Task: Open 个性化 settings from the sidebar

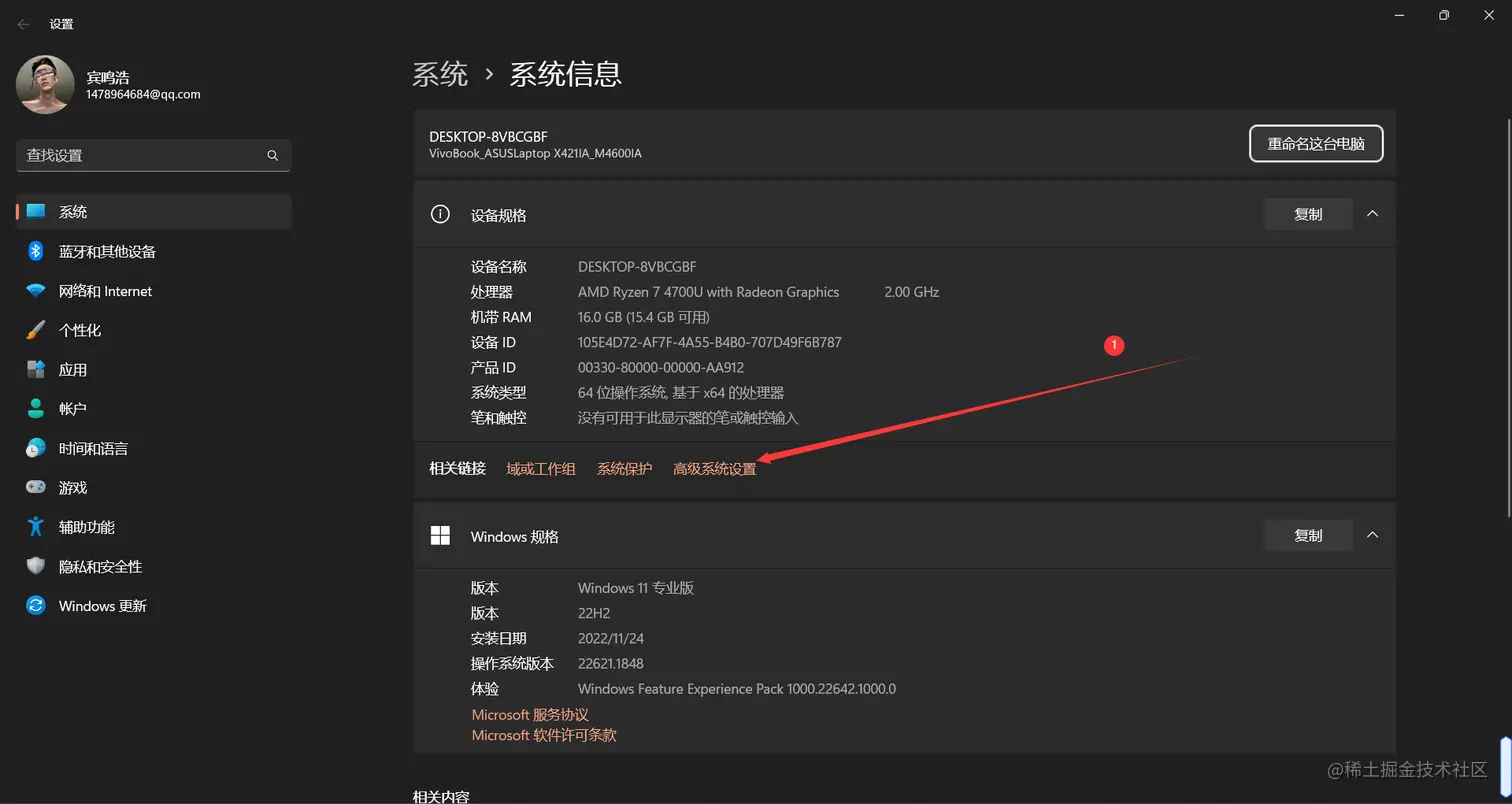Action: point(154,330)
